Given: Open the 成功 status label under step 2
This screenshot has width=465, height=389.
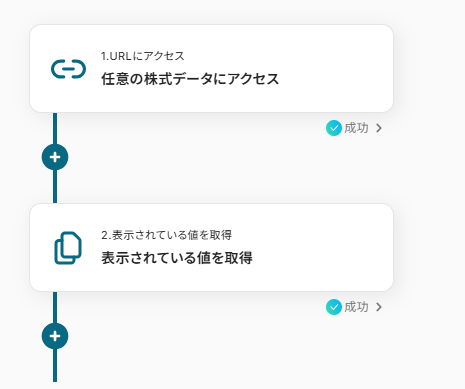Looking at the screenshot, I should click(356, 307).
